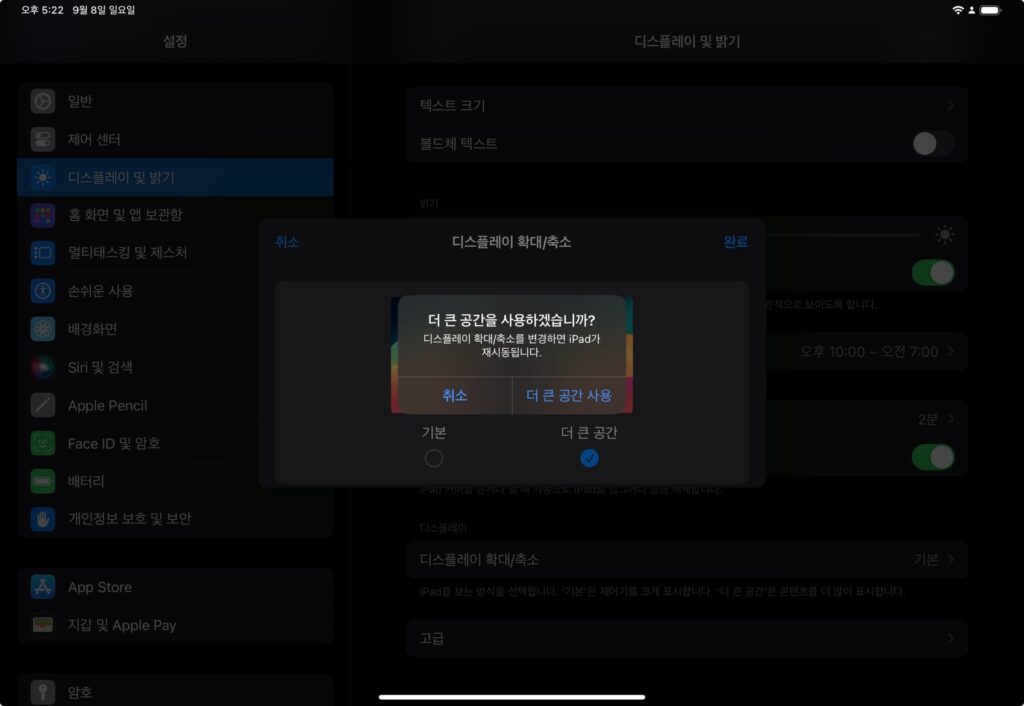Open the Advanced (고급) row chevron
Viewport: 1024px width, 706px height.
tap(951, 638)
